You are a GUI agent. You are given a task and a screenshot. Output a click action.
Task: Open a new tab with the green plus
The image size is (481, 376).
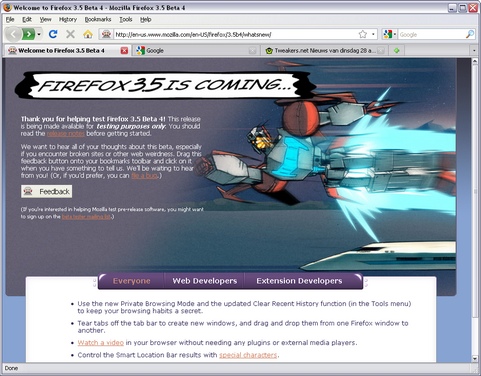click(396, 51)
